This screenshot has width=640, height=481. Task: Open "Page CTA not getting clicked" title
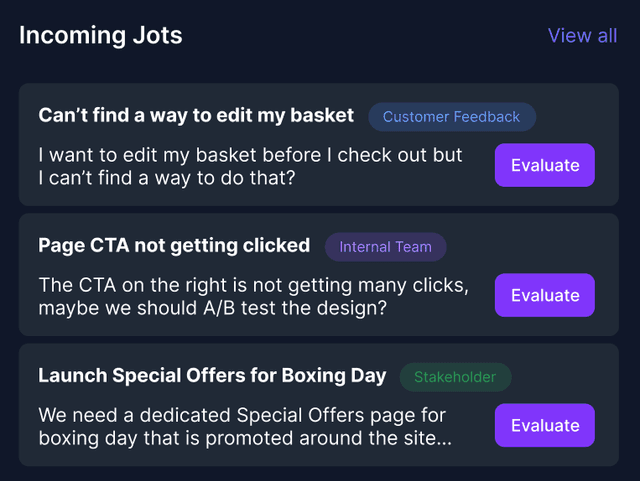174,246
